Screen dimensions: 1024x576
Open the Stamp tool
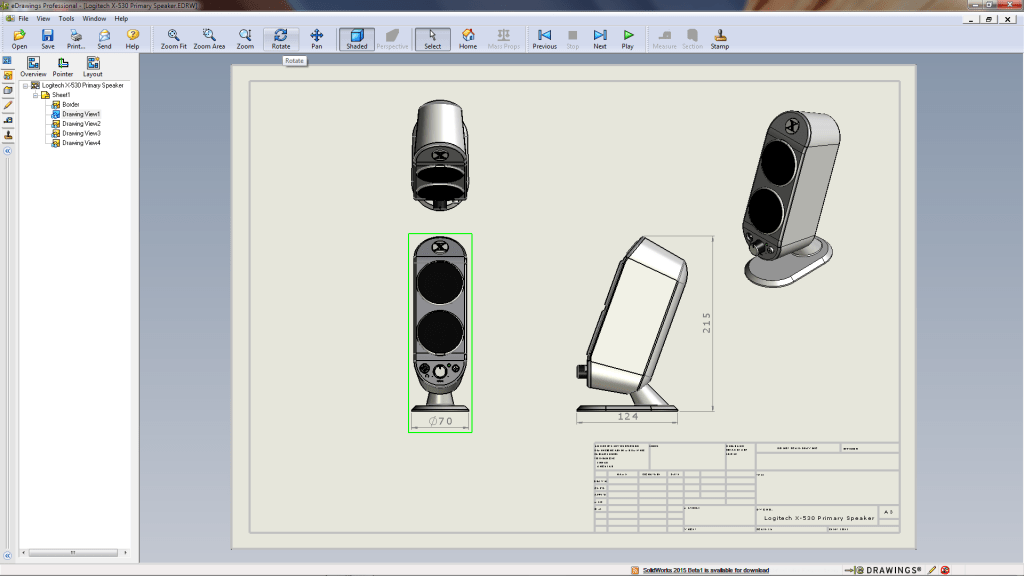click(x=720, y=39)
